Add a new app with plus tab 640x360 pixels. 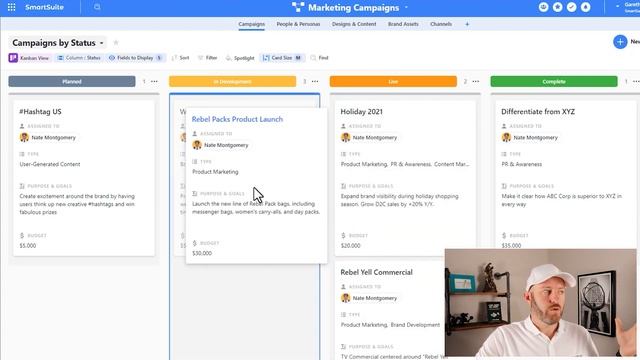467,24
